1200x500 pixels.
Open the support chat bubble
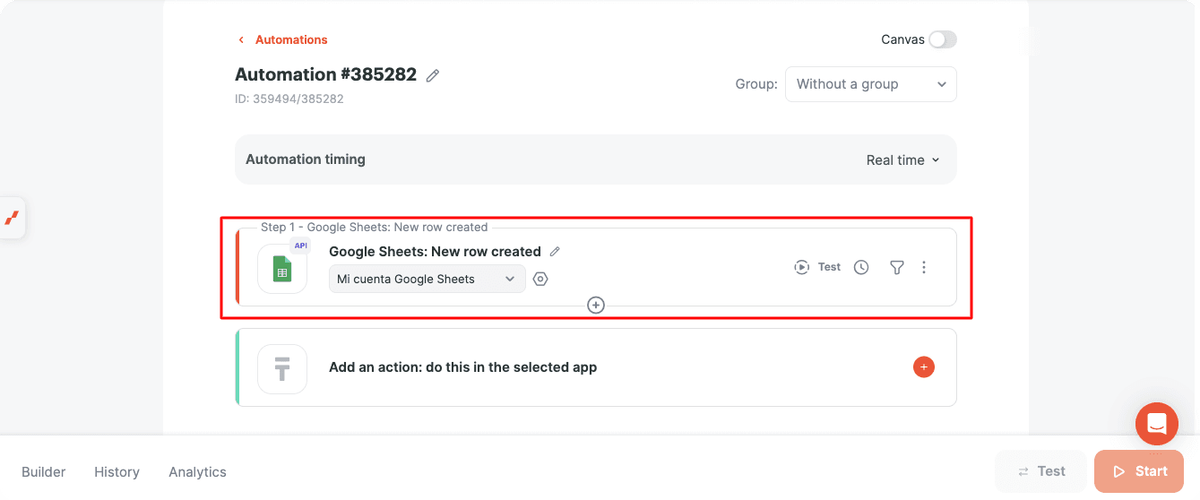(1157, 424)
